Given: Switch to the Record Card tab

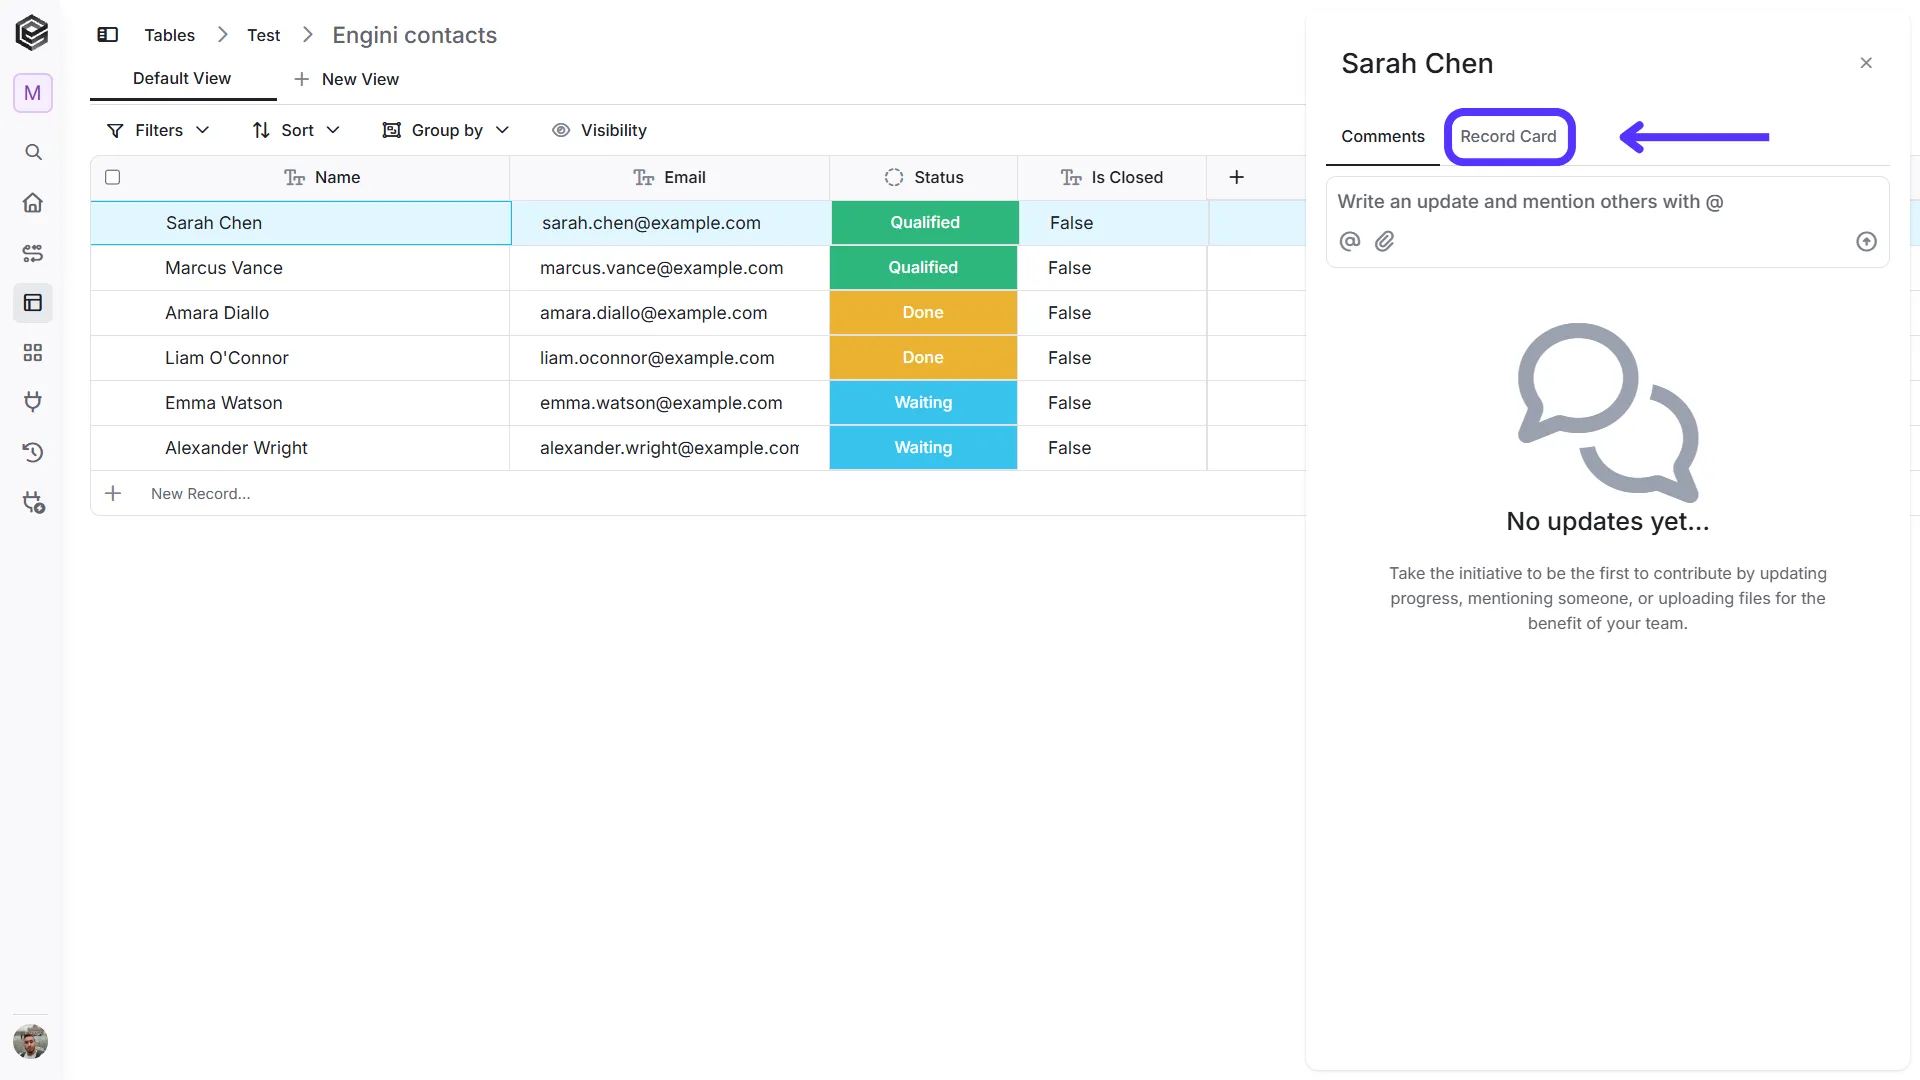Looking at the screenshot, I should [x=1508, y=136].
